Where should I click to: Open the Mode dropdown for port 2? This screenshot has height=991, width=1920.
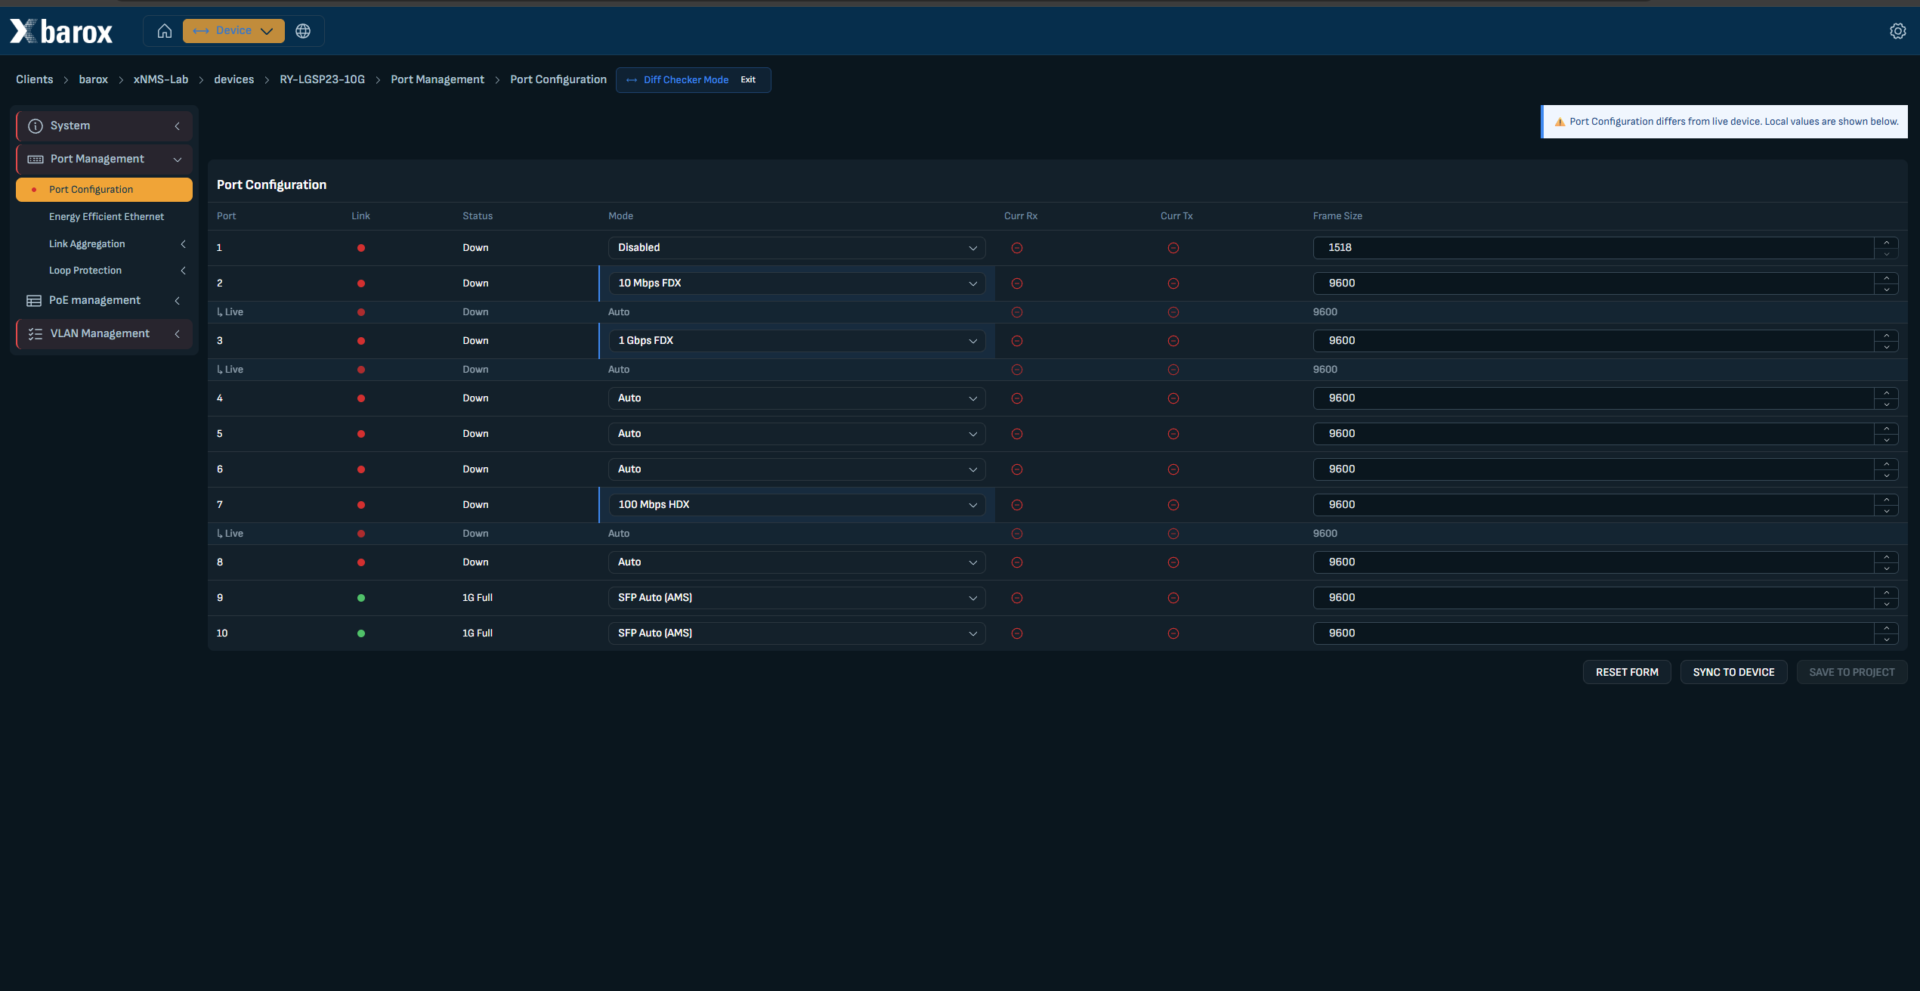[796, 283]
